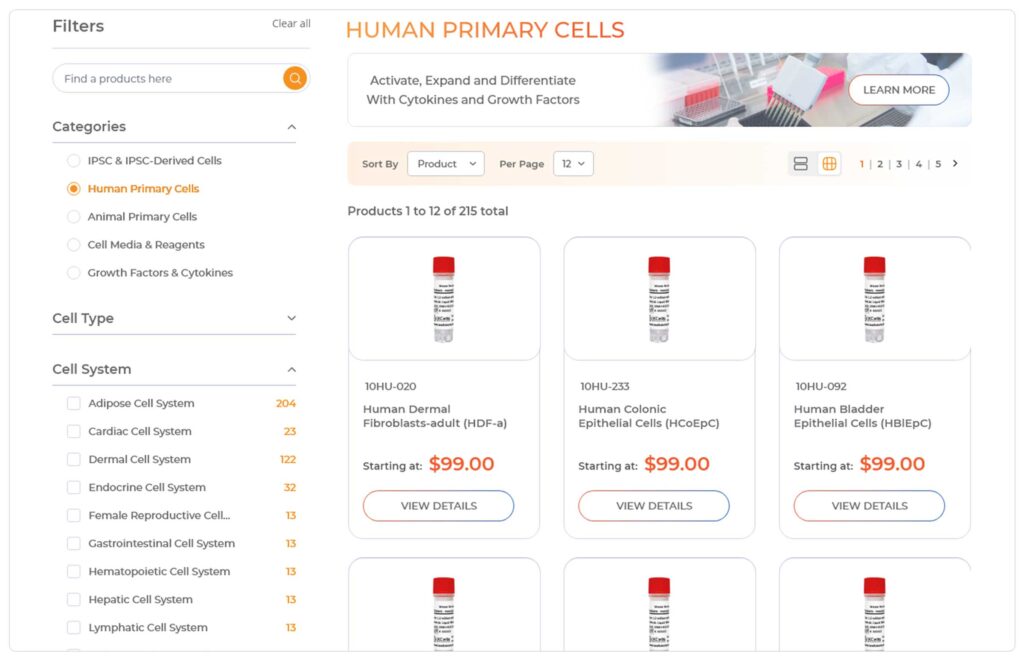Collapse the Categories filter section
This screenshot has width=1024, height=662.
point(291,127)
